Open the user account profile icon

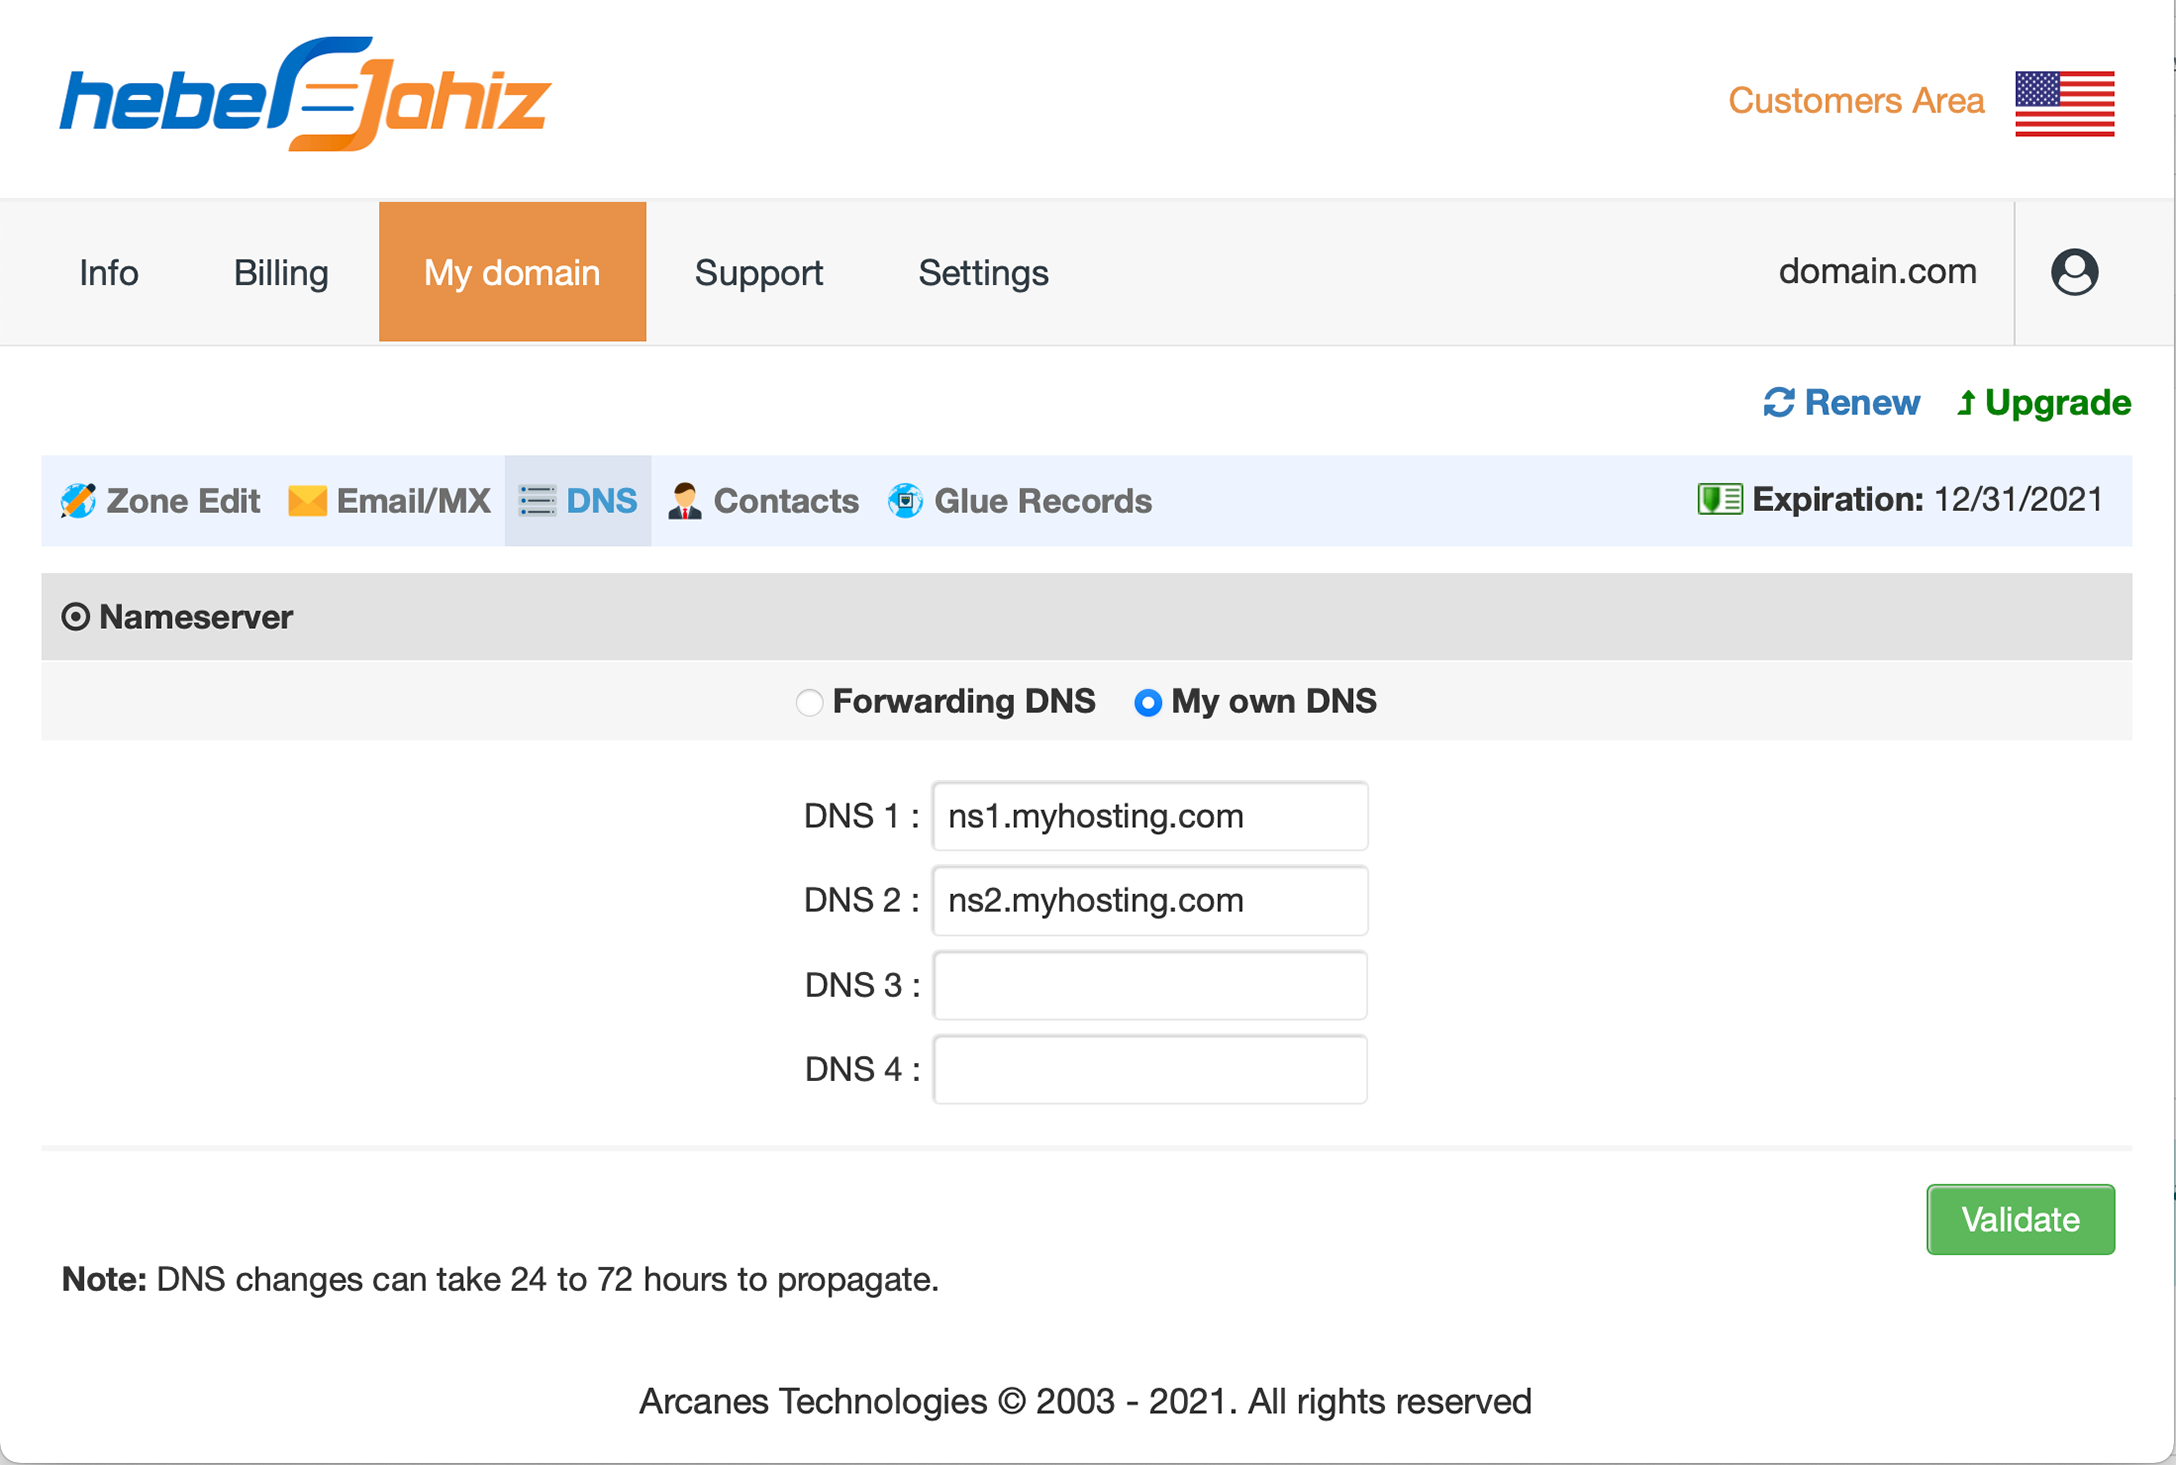click(x=2074, y=272)
